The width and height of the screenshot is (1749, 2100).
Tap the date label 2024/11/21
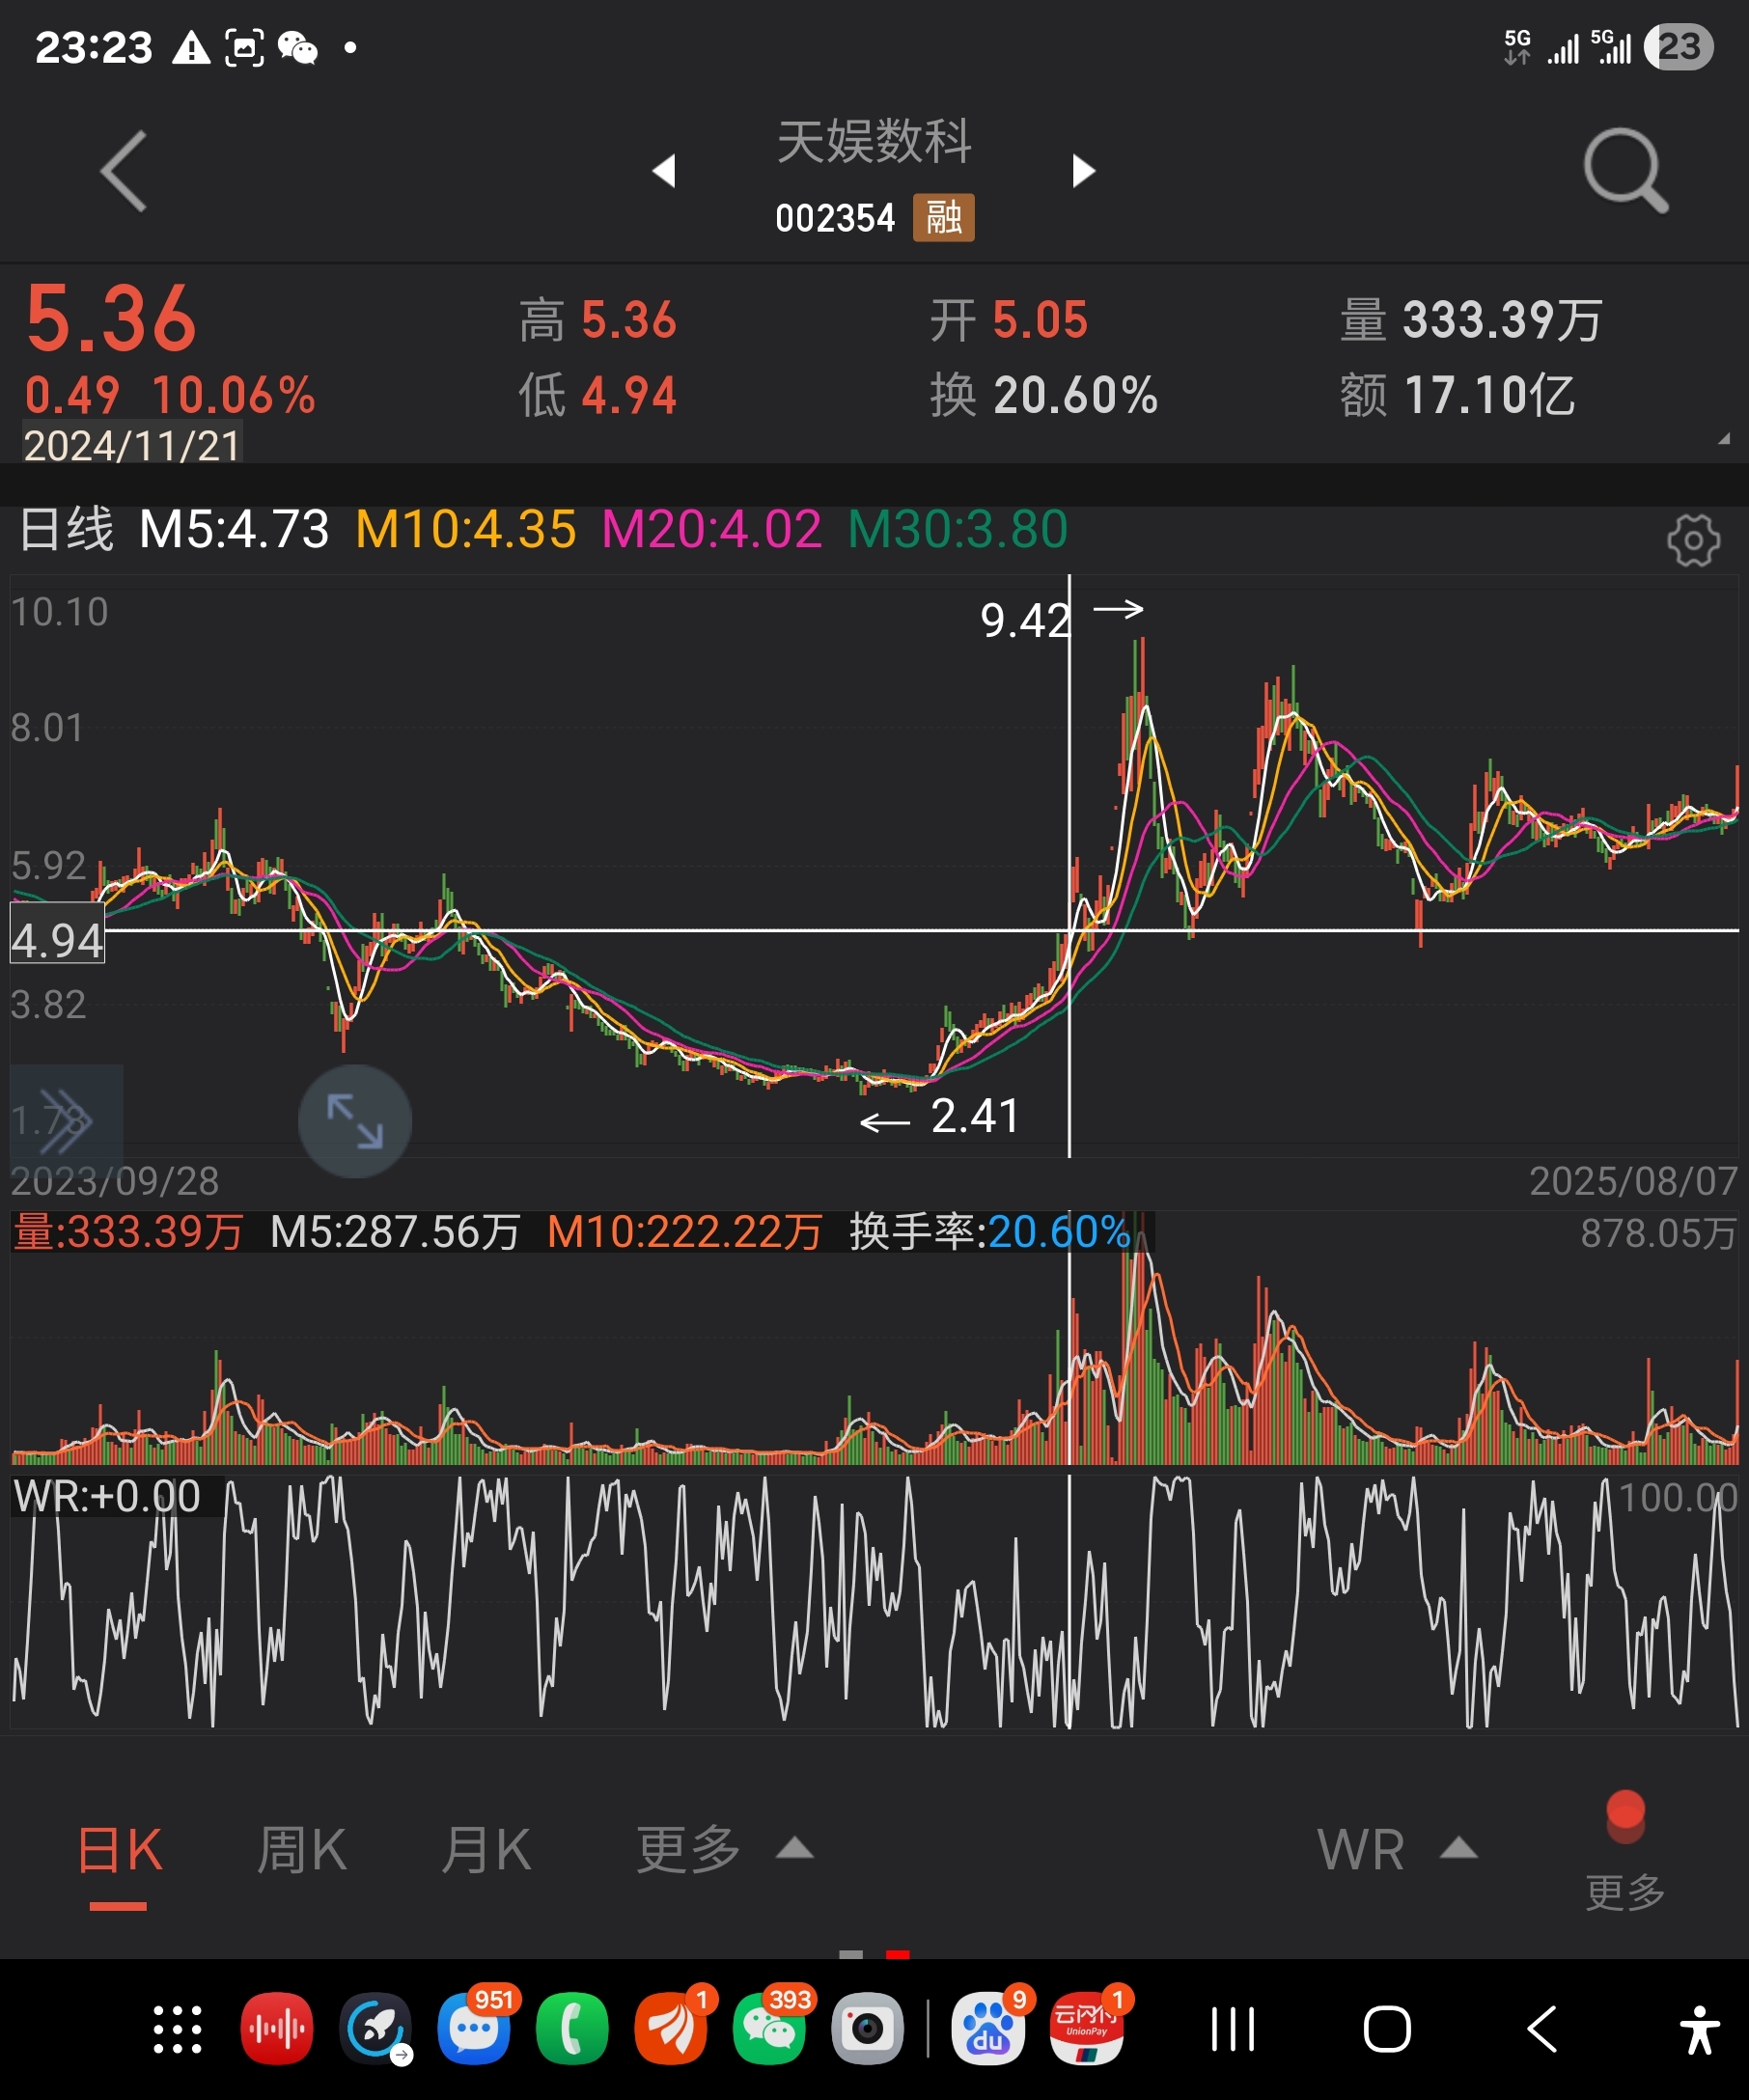pyautogui.click(x=132, y=445)
